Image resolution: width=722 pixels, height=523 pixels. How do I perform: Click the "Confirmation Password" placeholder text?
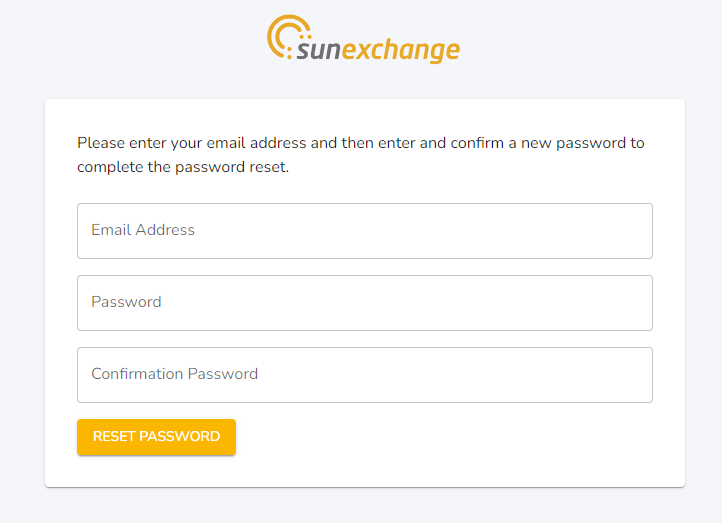175,374
